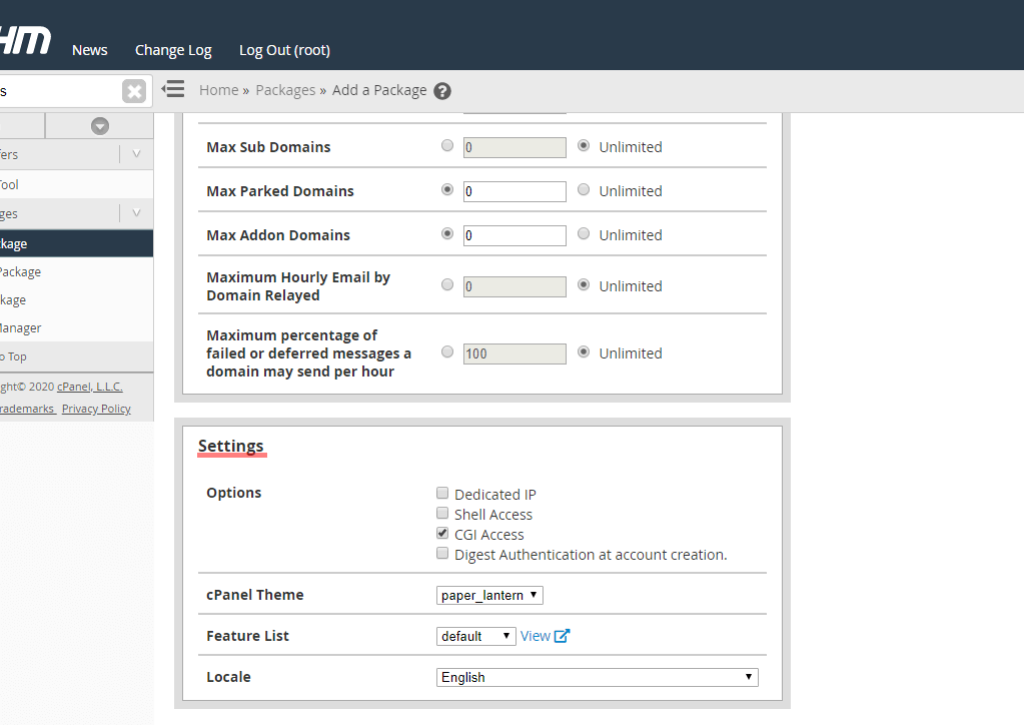
Task: Open the Locale dropdown
Action: (x=597, y=677)
